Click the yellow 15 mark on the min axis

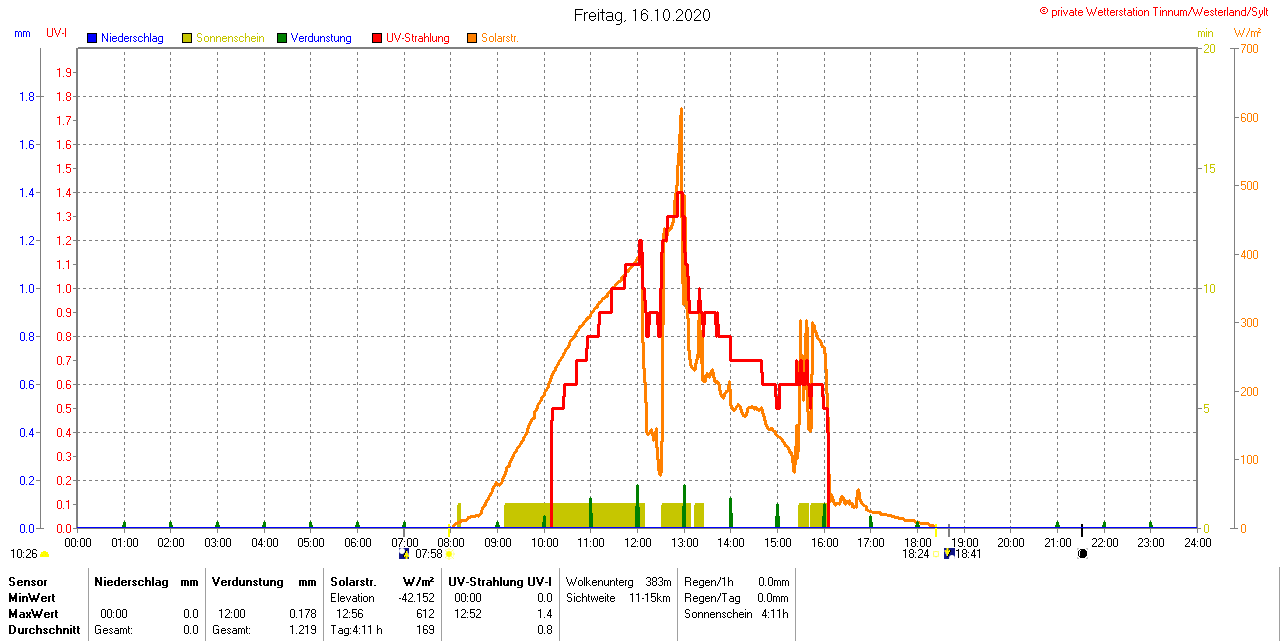[1208, 168]
